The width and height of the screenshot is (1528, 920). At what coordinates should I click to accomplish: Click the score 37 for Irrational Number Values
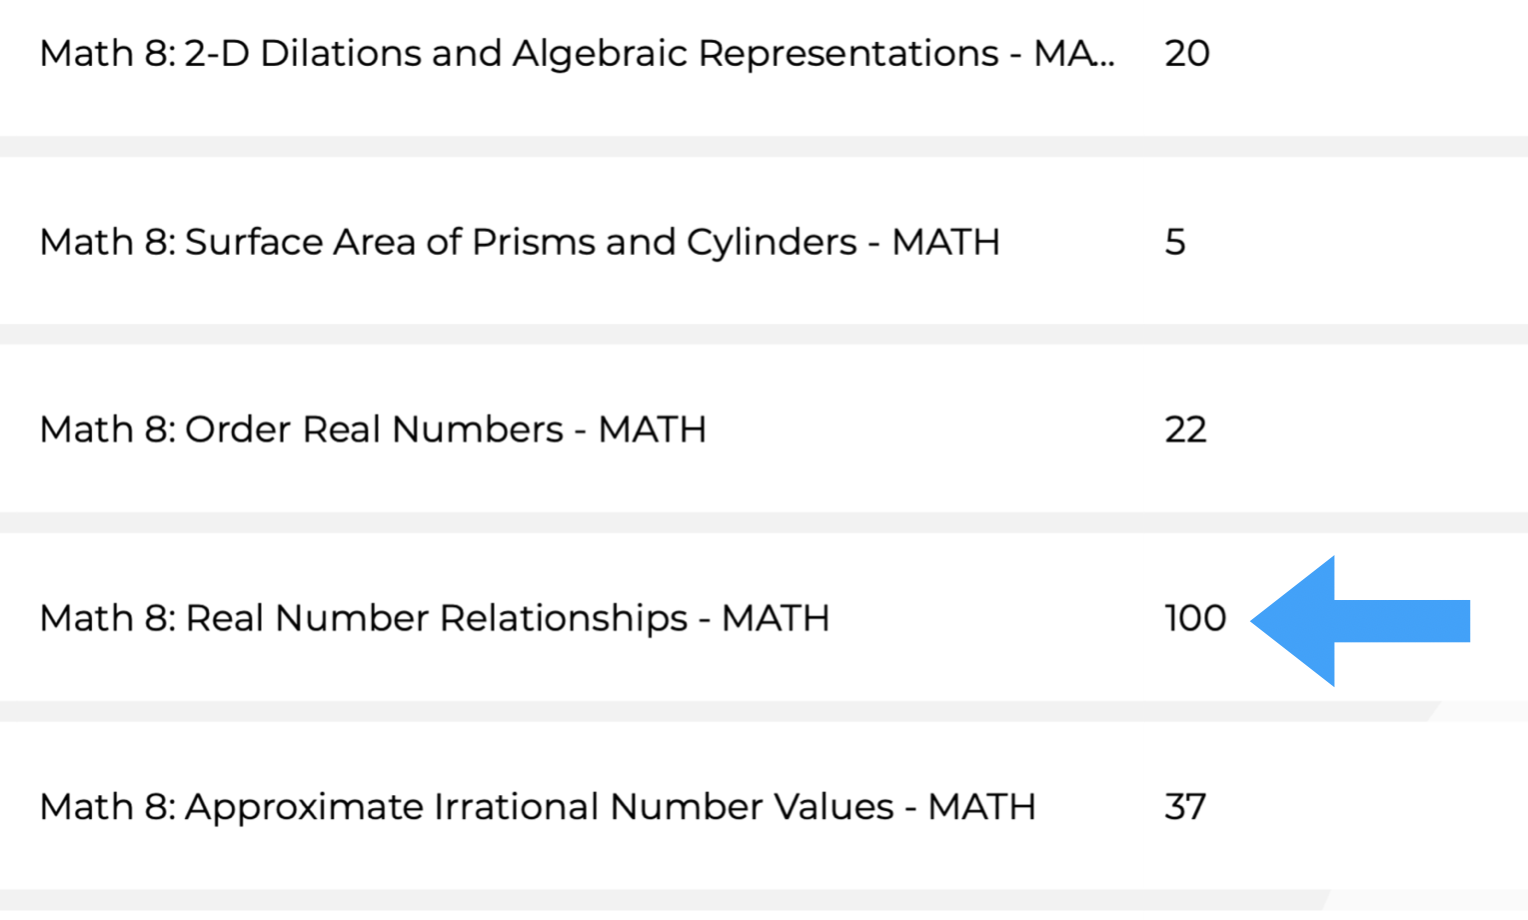[x=1186, y=807]
